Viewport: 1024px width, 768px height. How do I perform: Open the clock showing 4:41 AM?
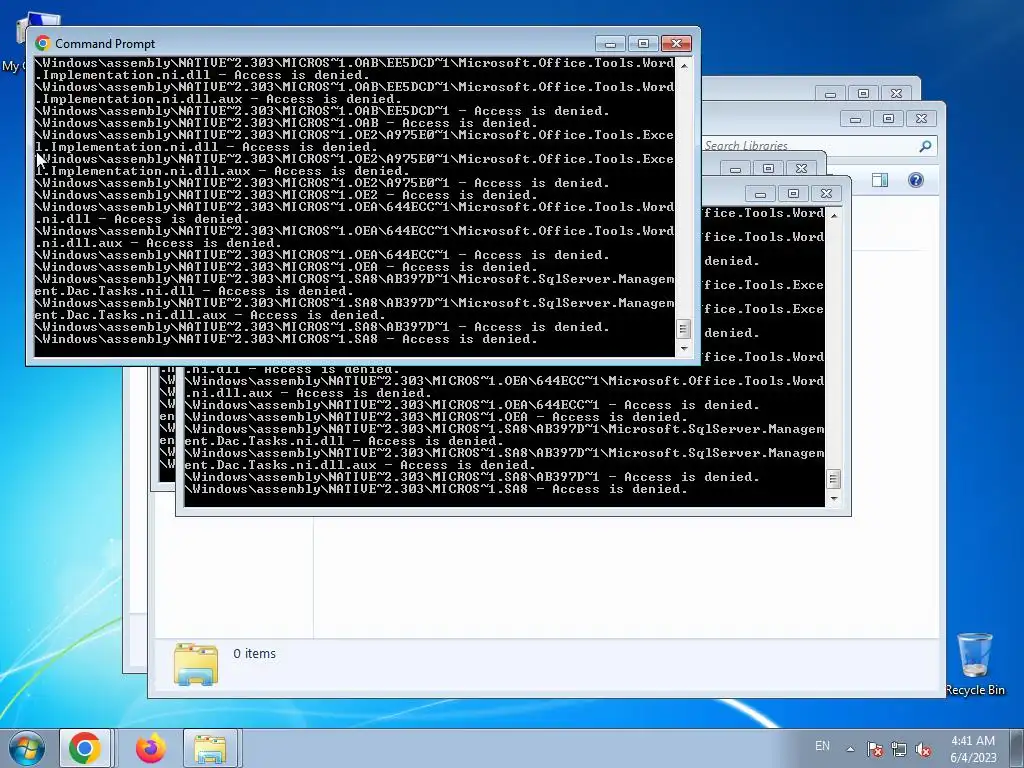click(x=972, y=741)
